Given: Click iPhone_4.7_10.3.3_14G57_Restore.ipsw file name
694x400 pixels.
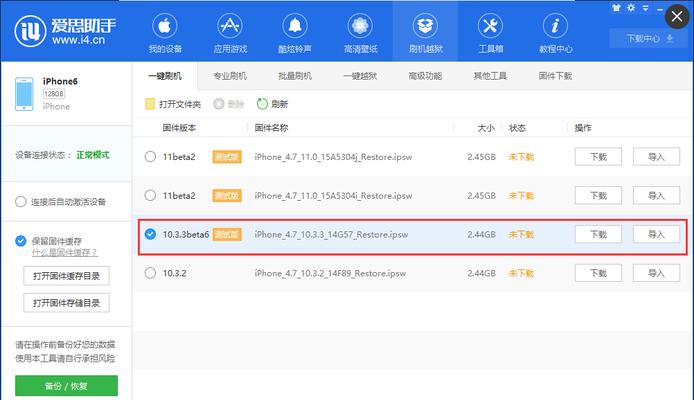Looking at the screenshot, I should tap(331, 235).
